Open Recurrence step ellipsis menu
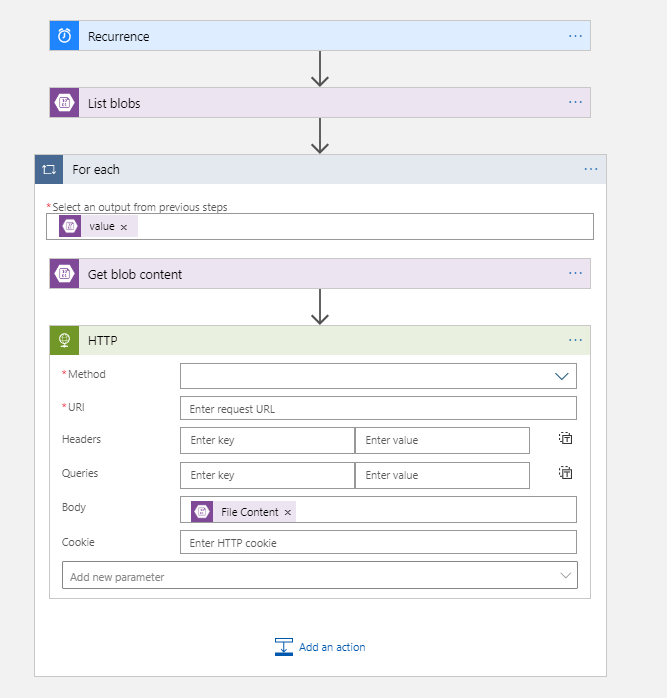The image size is (667, 698). [x=575, y=36]
